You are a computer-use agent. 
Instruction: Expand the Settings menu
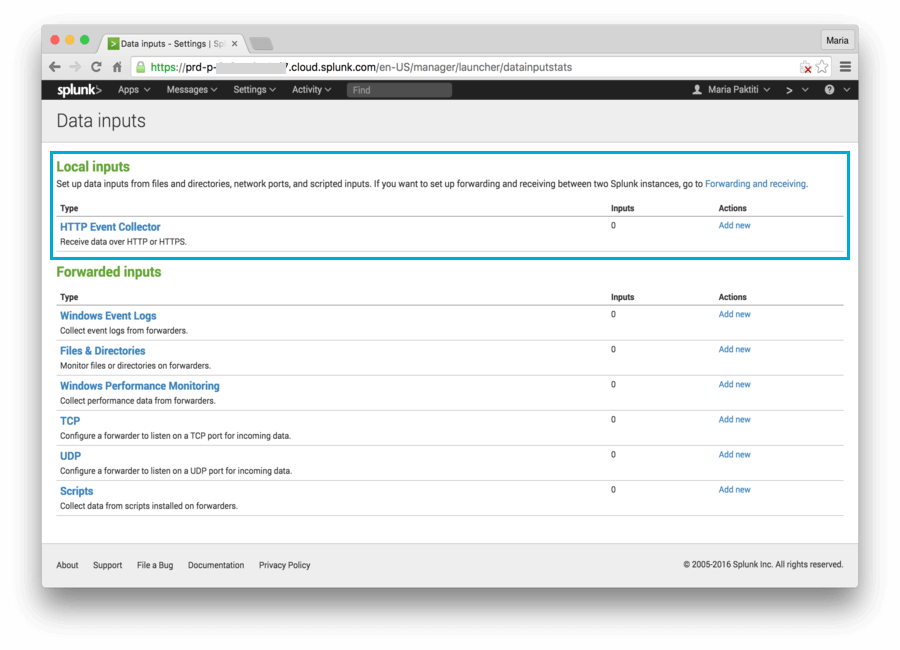click(x=254, y=90)
